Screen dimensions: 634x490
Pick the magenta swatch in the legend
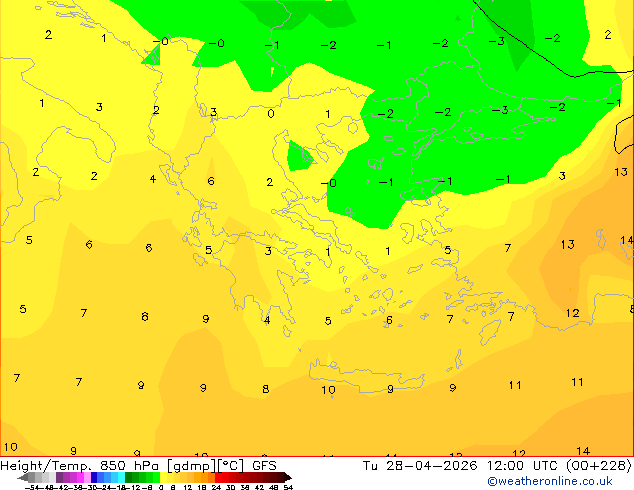pyautogui.click(x=80, y=477)
